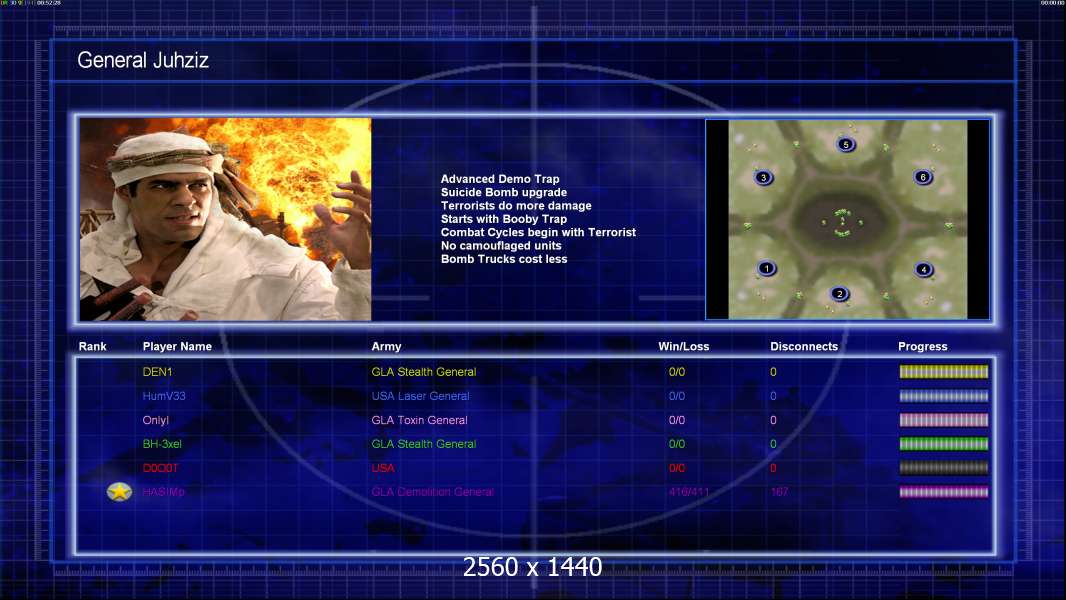This screenshot has height=600, width=1066.
Task: Click Advanced Demo Trap ability text
Action: [x=500, y=179]
